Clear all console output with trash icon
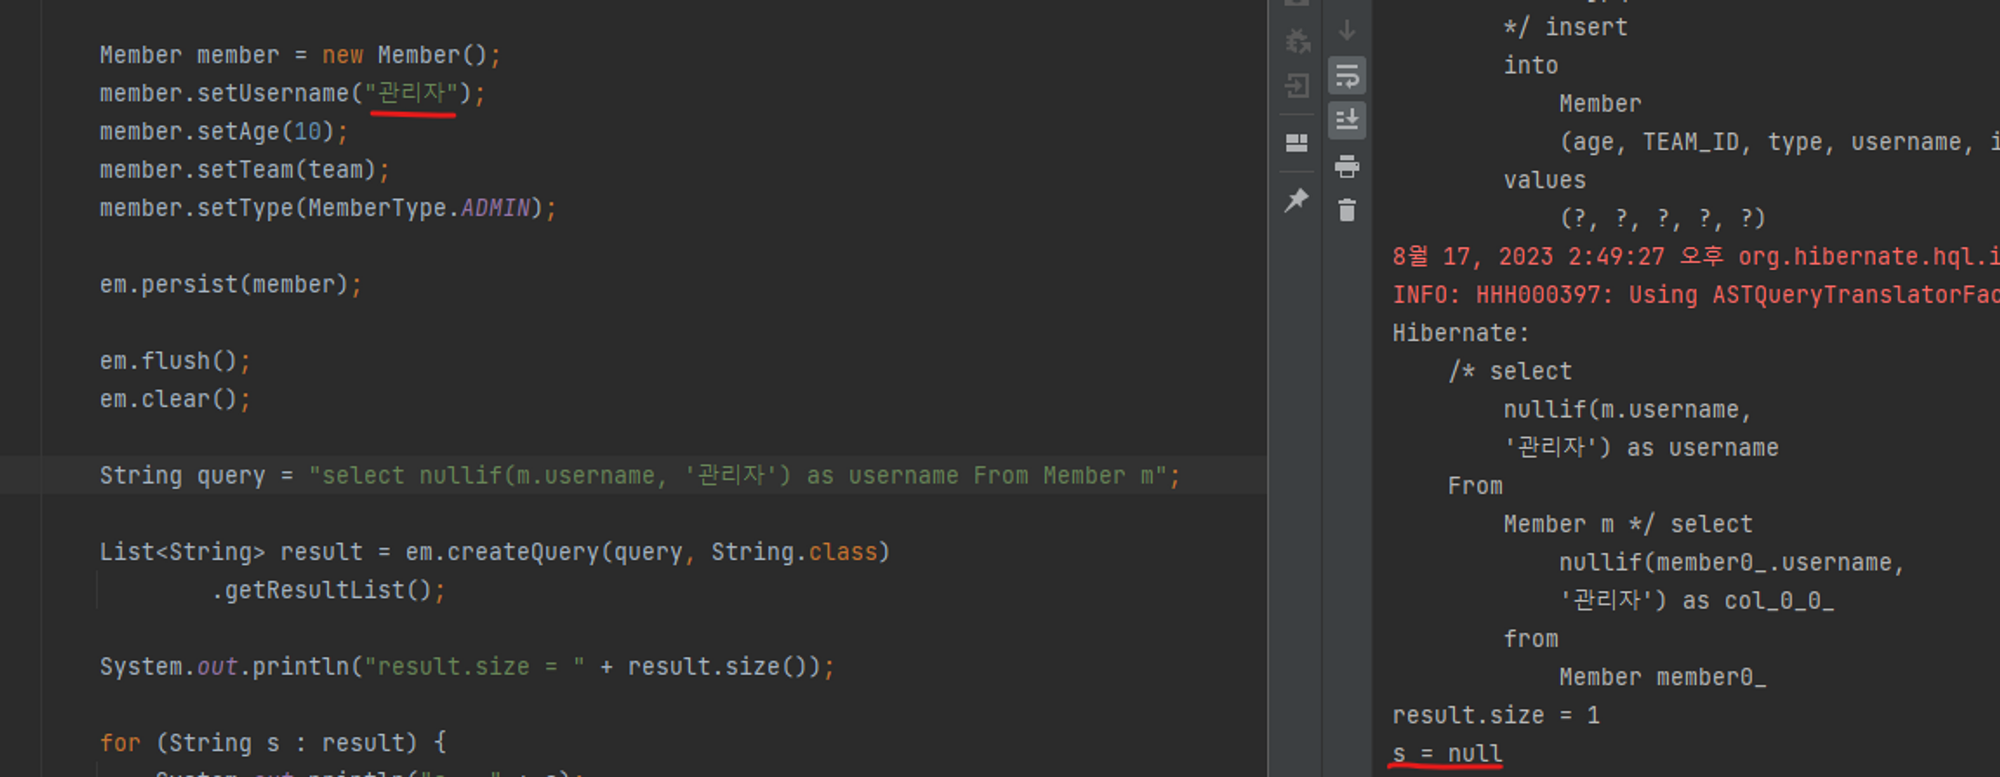Image resolution: width=2000 pixels, height=777 pixels. (1347, 210)
